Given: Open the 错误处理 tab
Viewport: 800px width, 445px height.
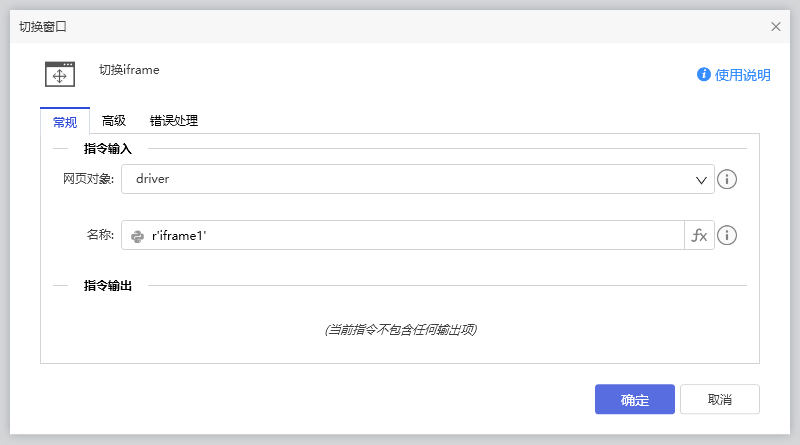Looking at the screenshot, I should [x=174, y=121].
